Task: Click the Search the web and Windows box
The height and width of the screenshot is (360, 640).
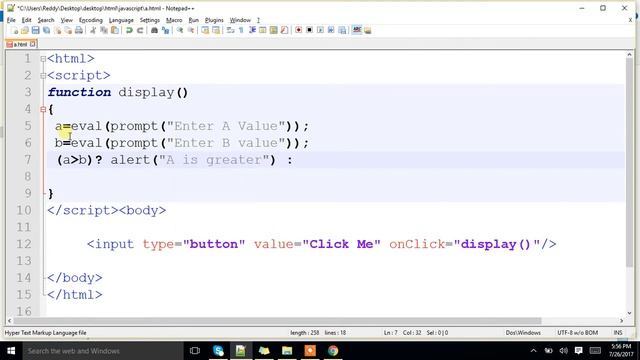Action: (102, 351)
